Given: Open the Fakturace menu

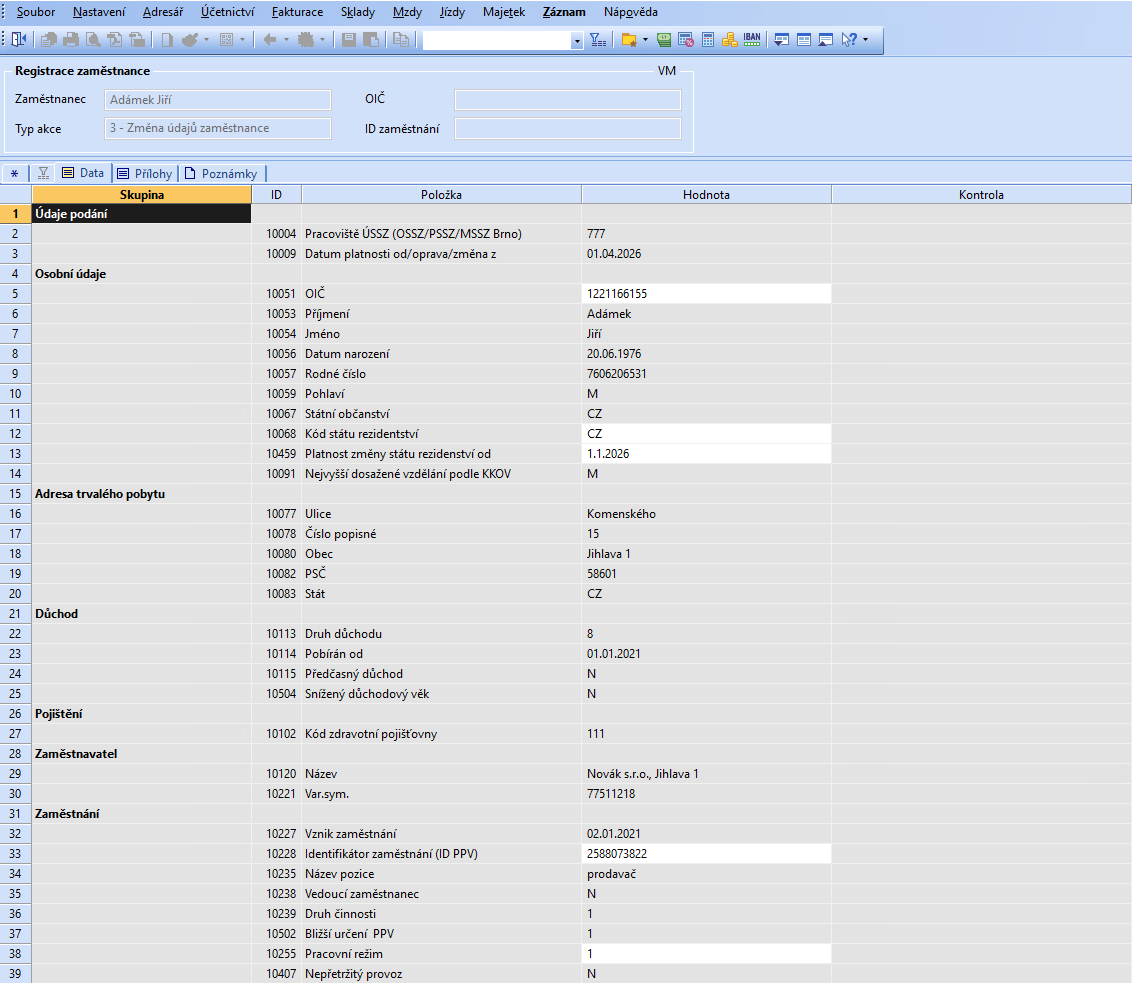Looking at the screenshot, I should pos(297,13).
